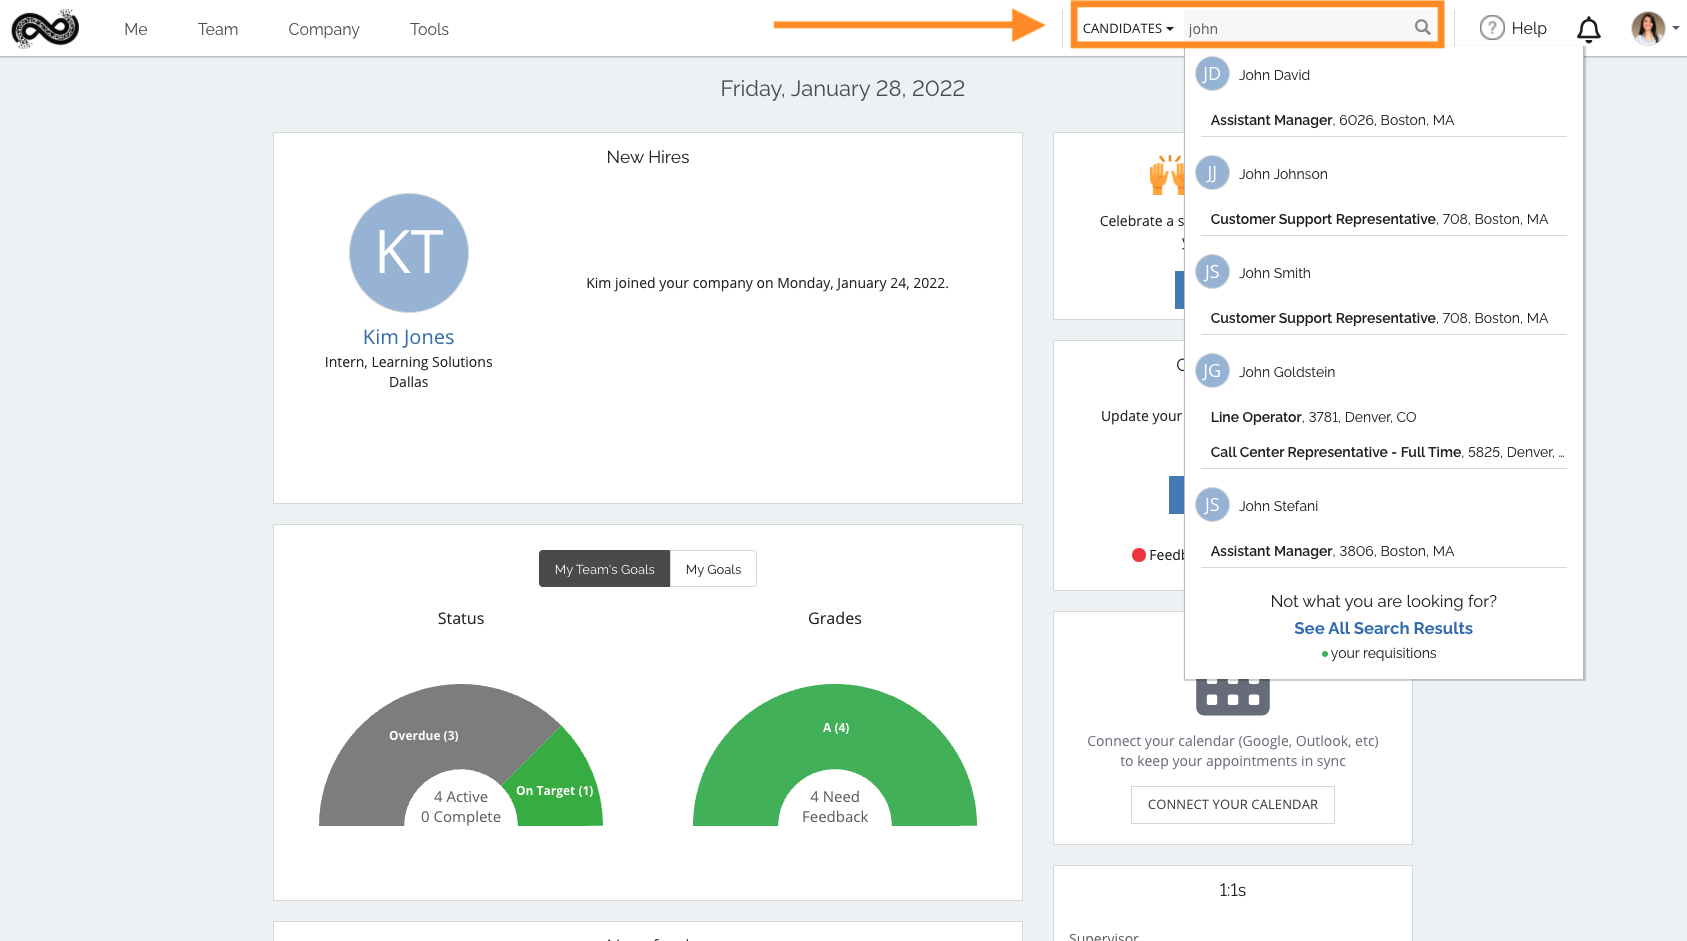Viewport: 1687px width, 941px height.
Task: Click John Johnson's JJ avatar
Action: tap(1212, 173)
